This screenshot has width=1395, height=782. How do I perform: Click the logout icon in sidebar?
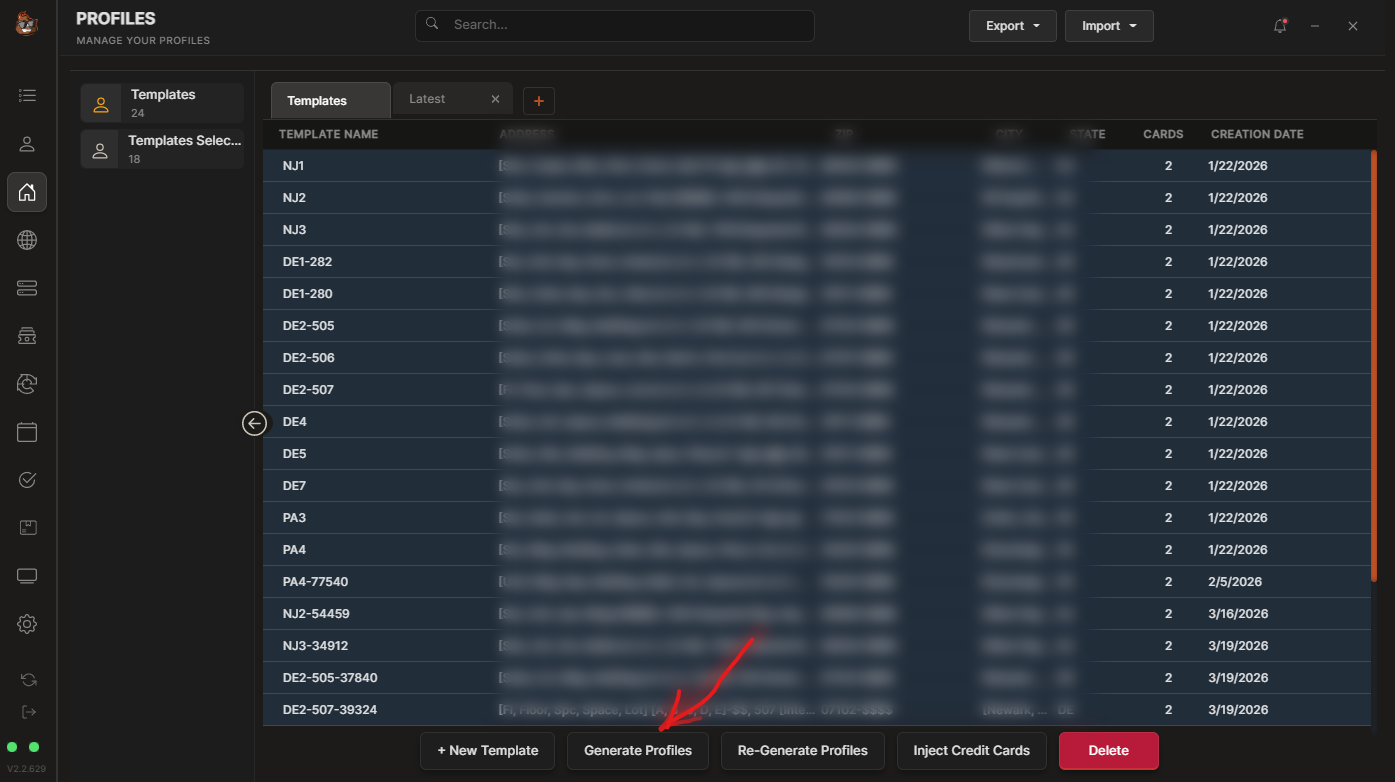tap(28, 712)
